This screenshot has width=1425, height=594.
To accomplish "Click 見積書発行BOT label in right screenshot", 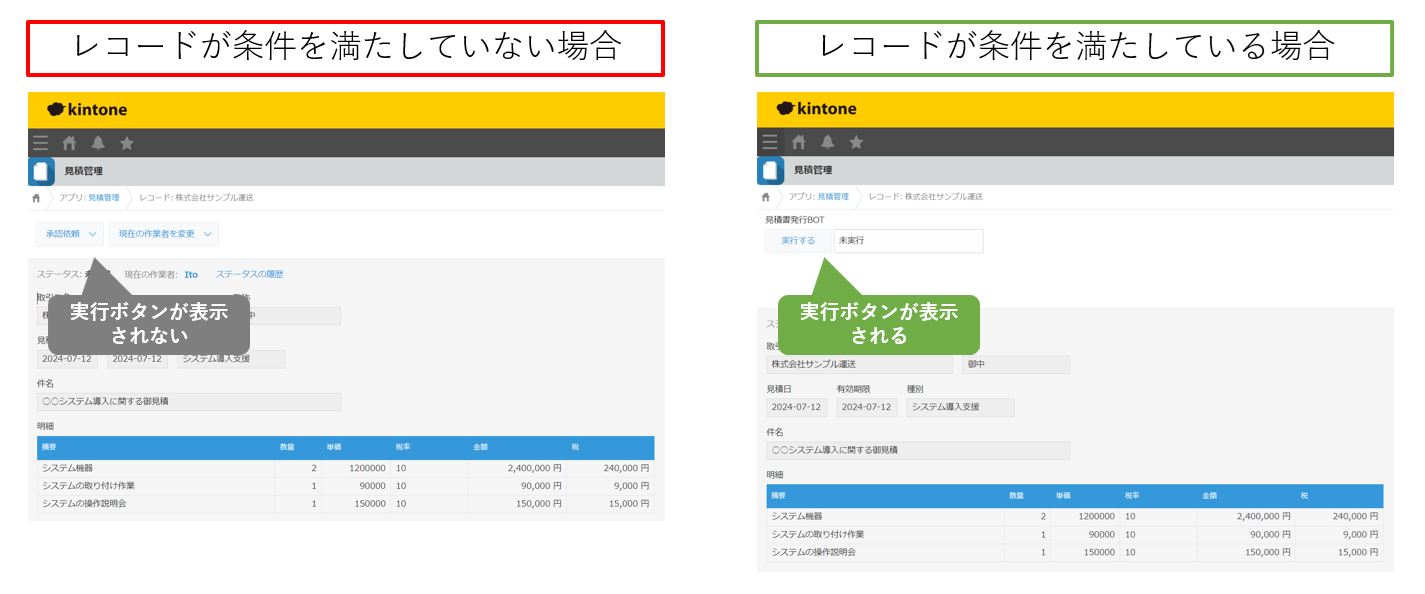I will pos(795,219).
